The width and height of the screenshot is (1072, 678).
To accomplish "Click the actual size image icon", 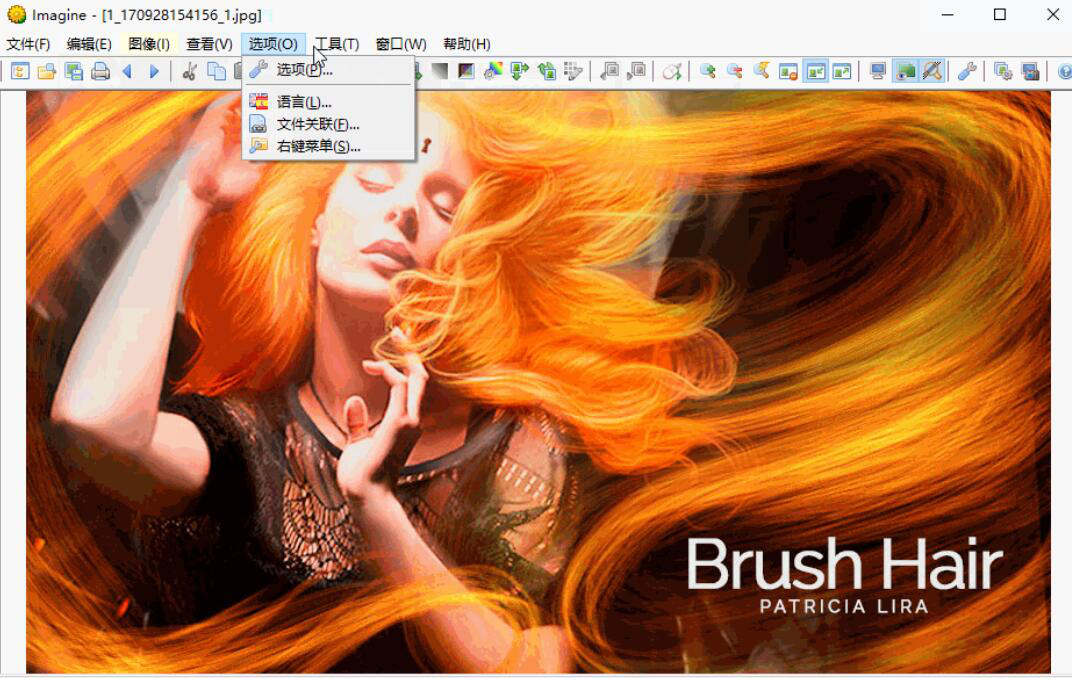I will pyautogui.click(x=788, y=71).
